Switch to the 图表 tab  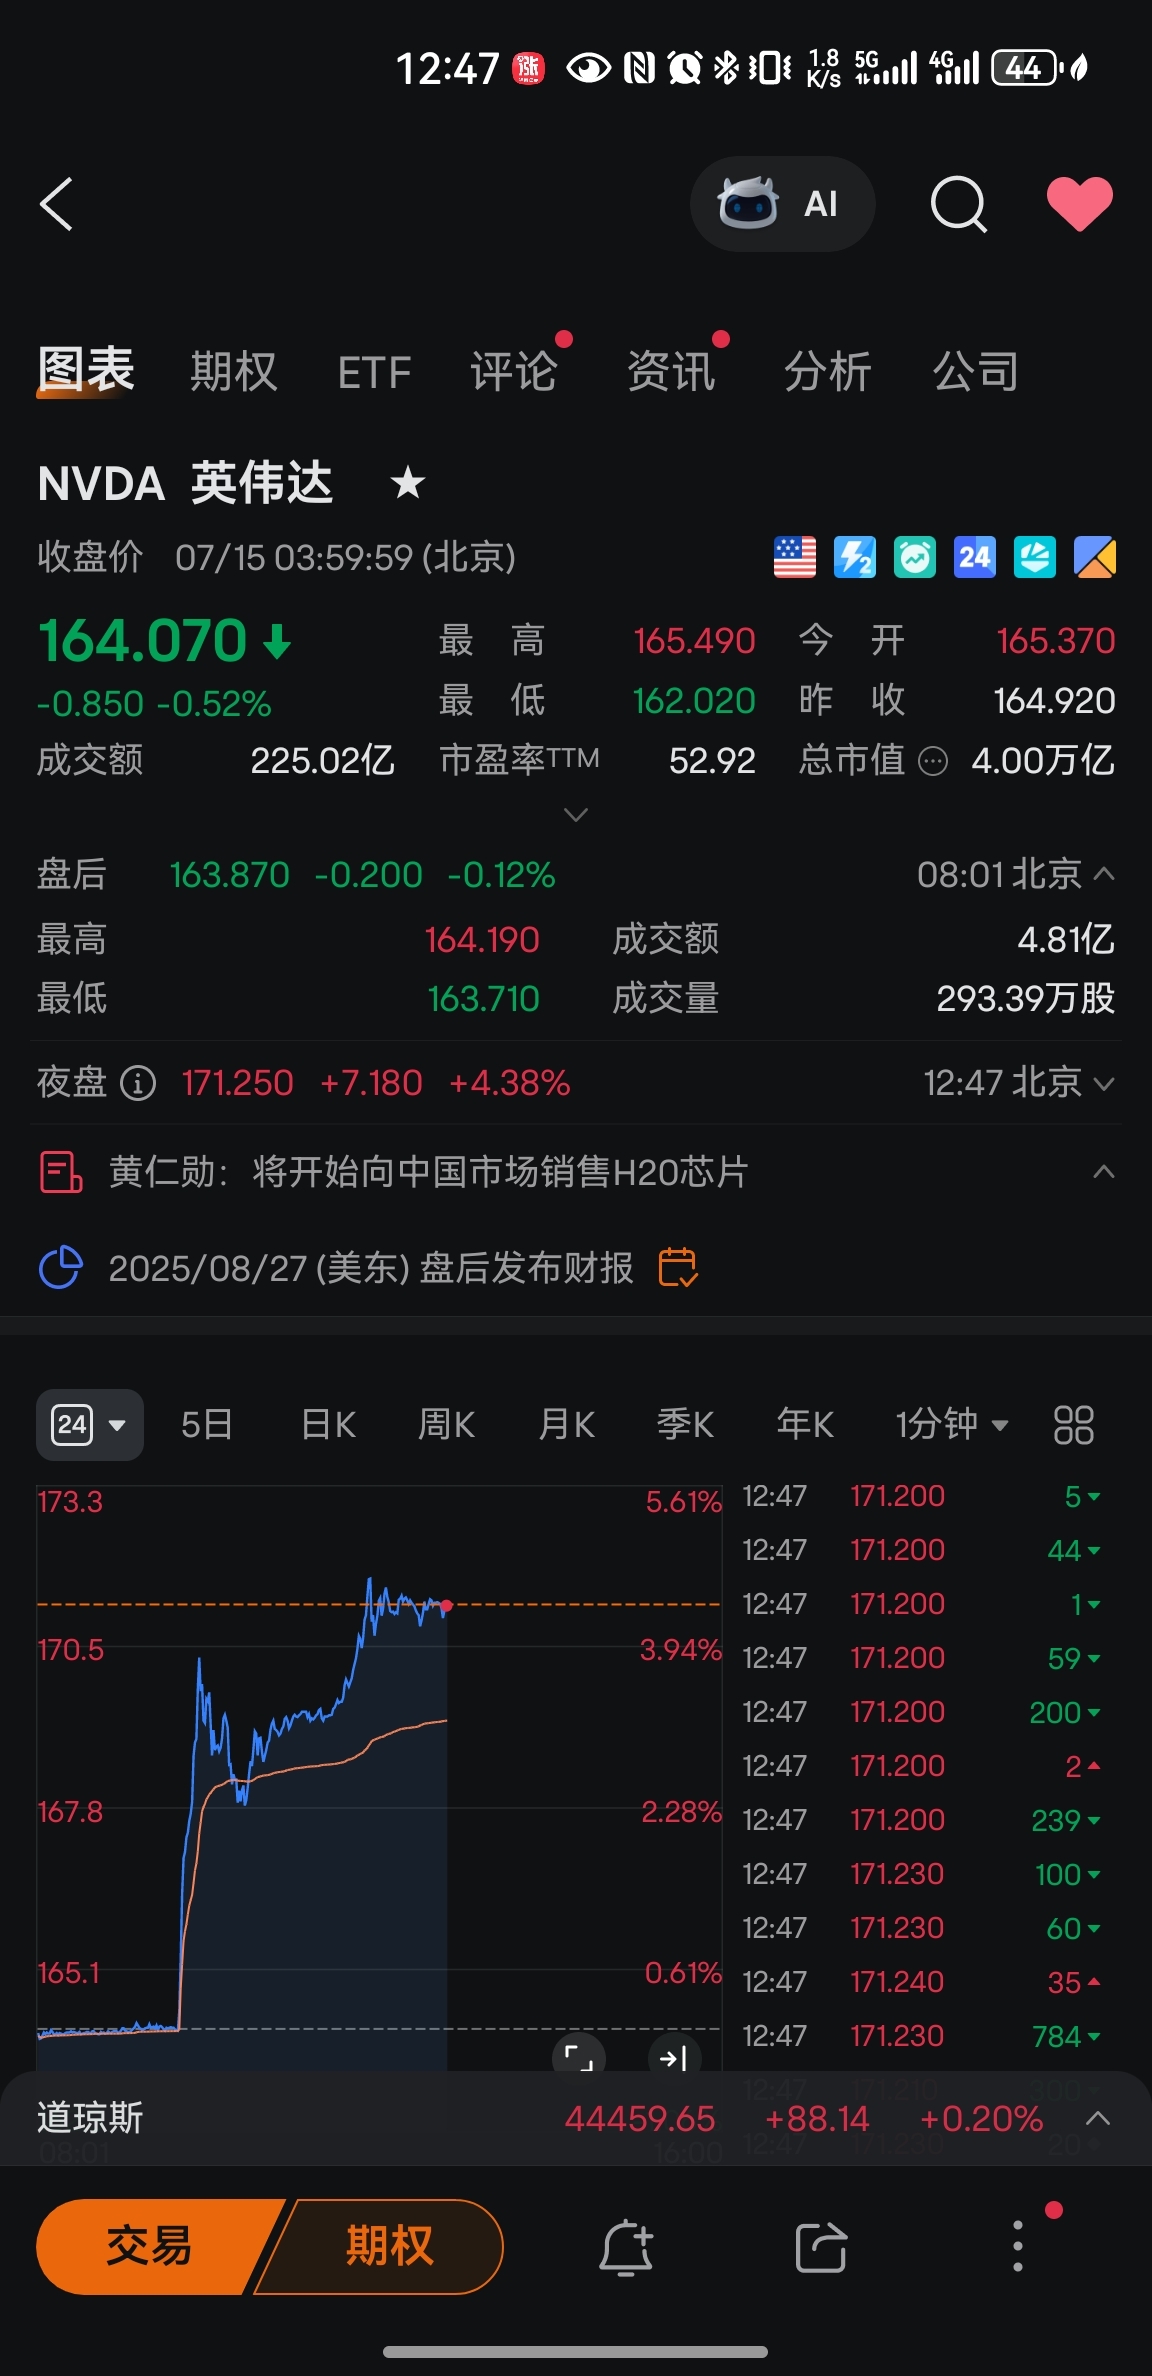(86, 370)
